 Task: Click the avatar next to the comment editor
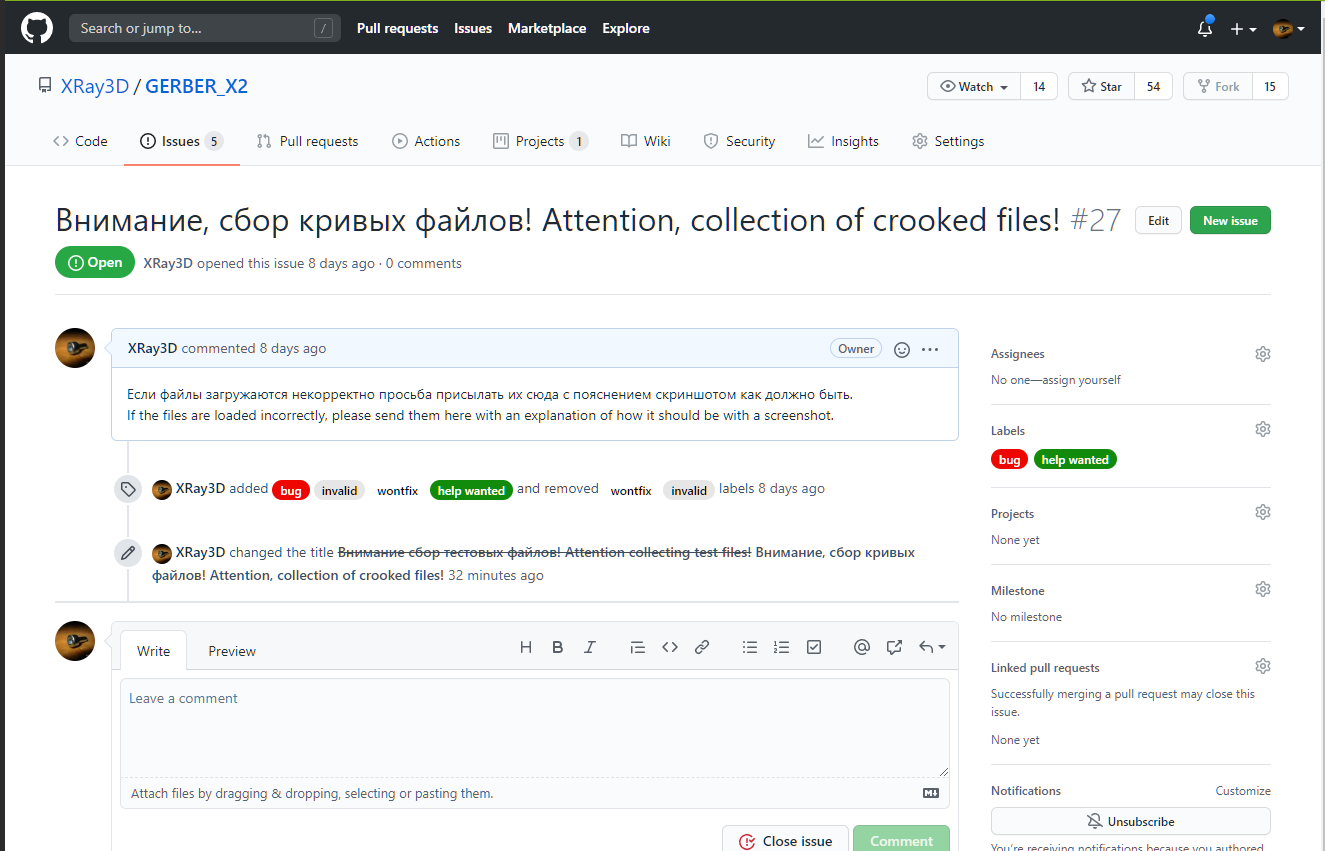click(75, 641)
